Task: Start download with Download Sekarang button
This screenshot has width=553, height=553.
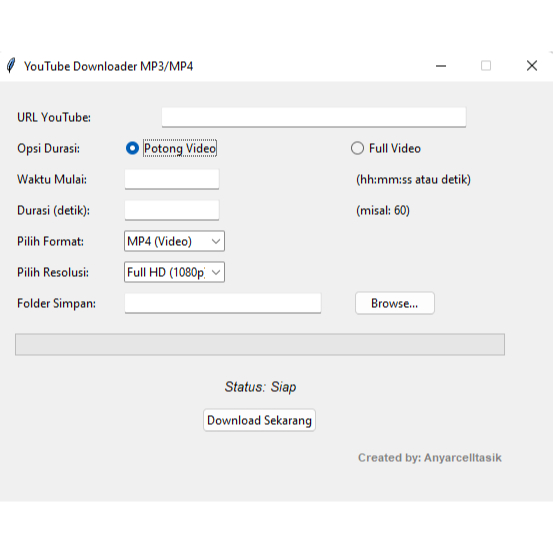Action: 259,420
